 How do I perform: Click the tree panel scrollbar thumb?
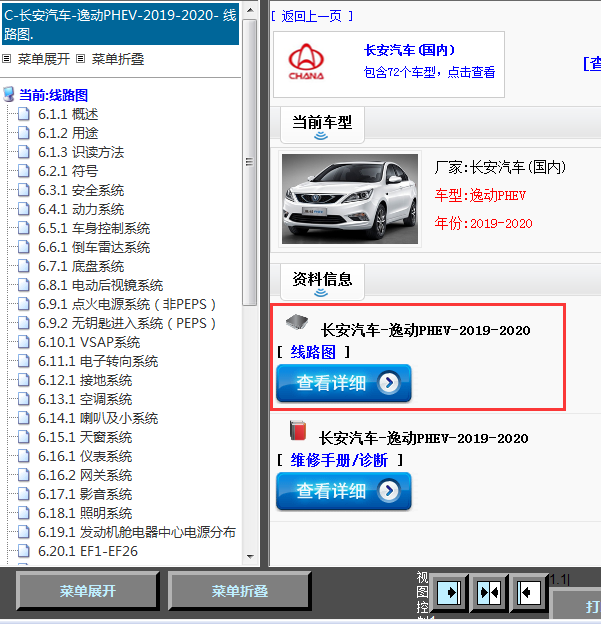[250, 162]
